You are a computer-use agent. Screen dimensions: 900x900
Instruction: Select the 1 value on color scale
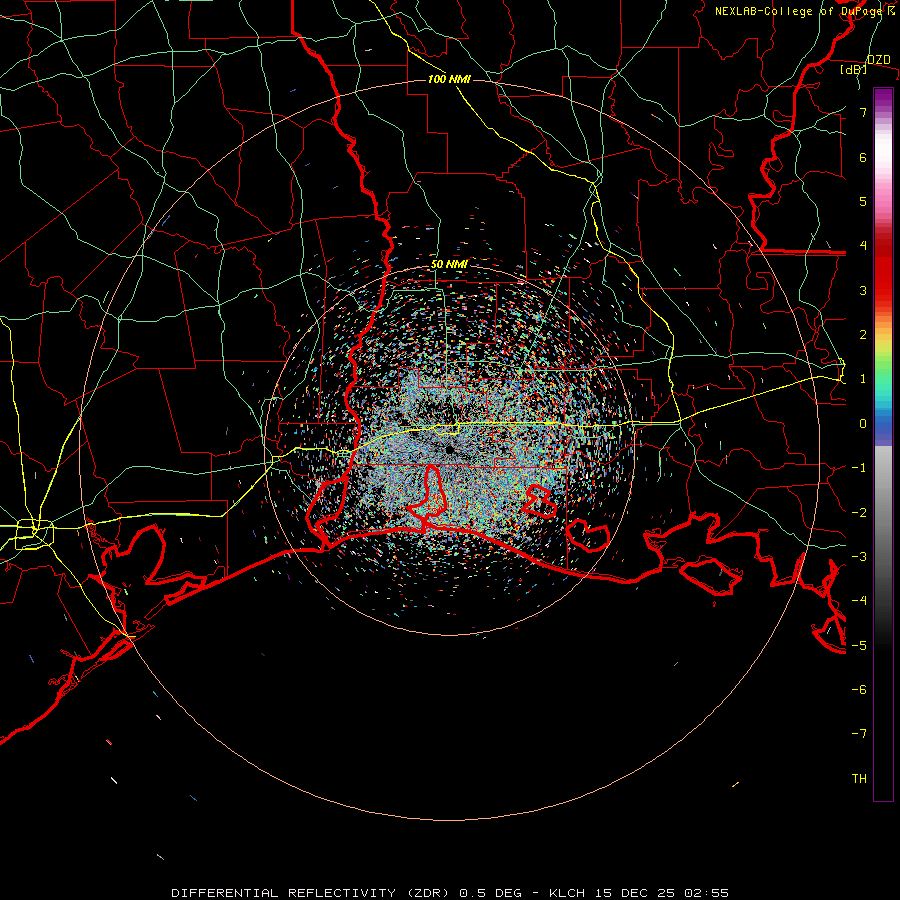tap(863, 379)
